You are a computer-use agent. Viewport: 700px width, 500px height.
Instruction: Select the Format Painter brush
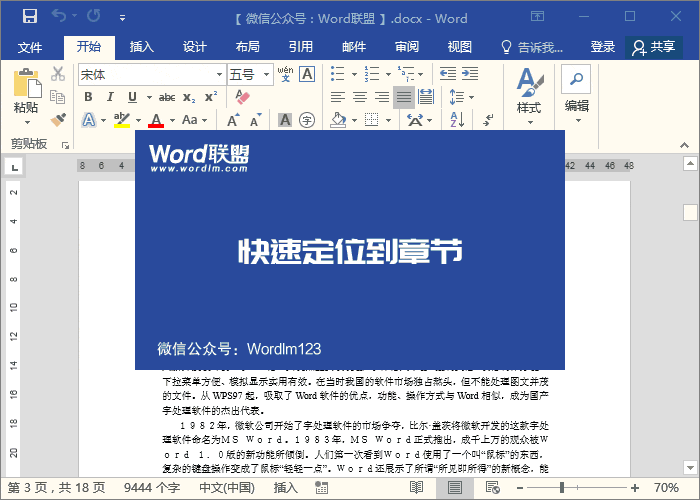coord(58,120)
